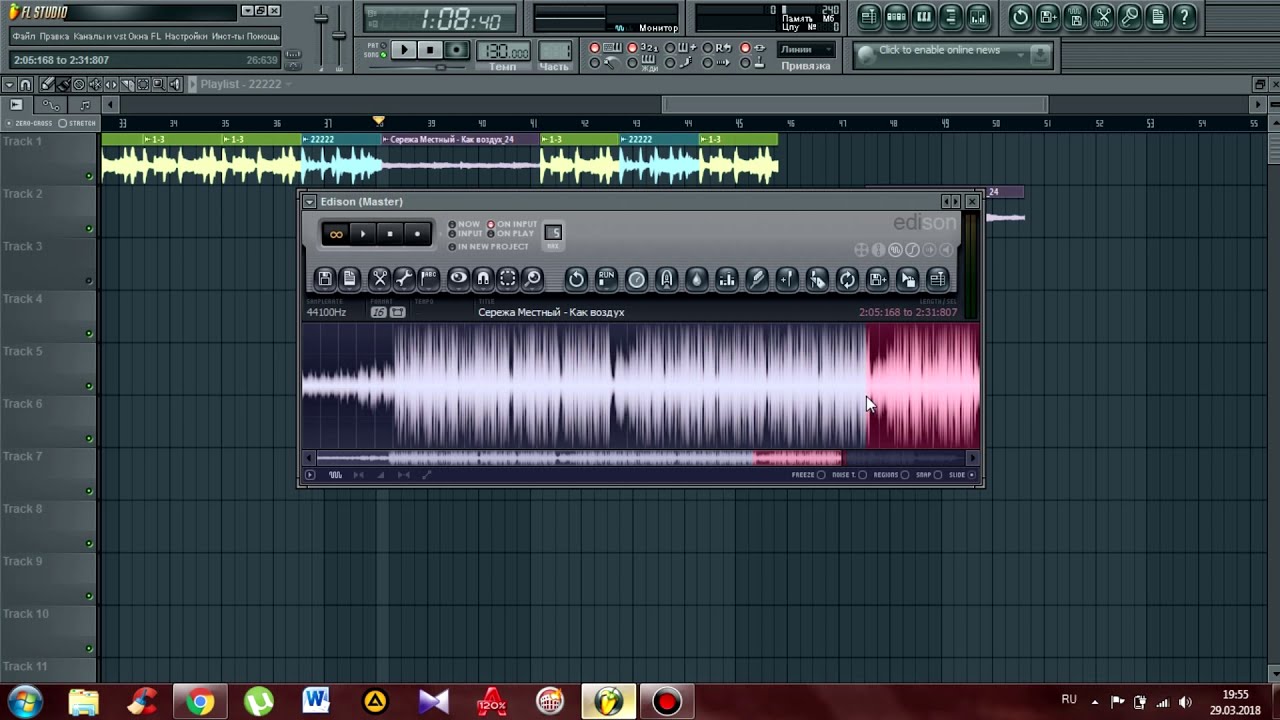Select Edison's NOW recording option
This screenshot has height=720, width=1280.
466,224
